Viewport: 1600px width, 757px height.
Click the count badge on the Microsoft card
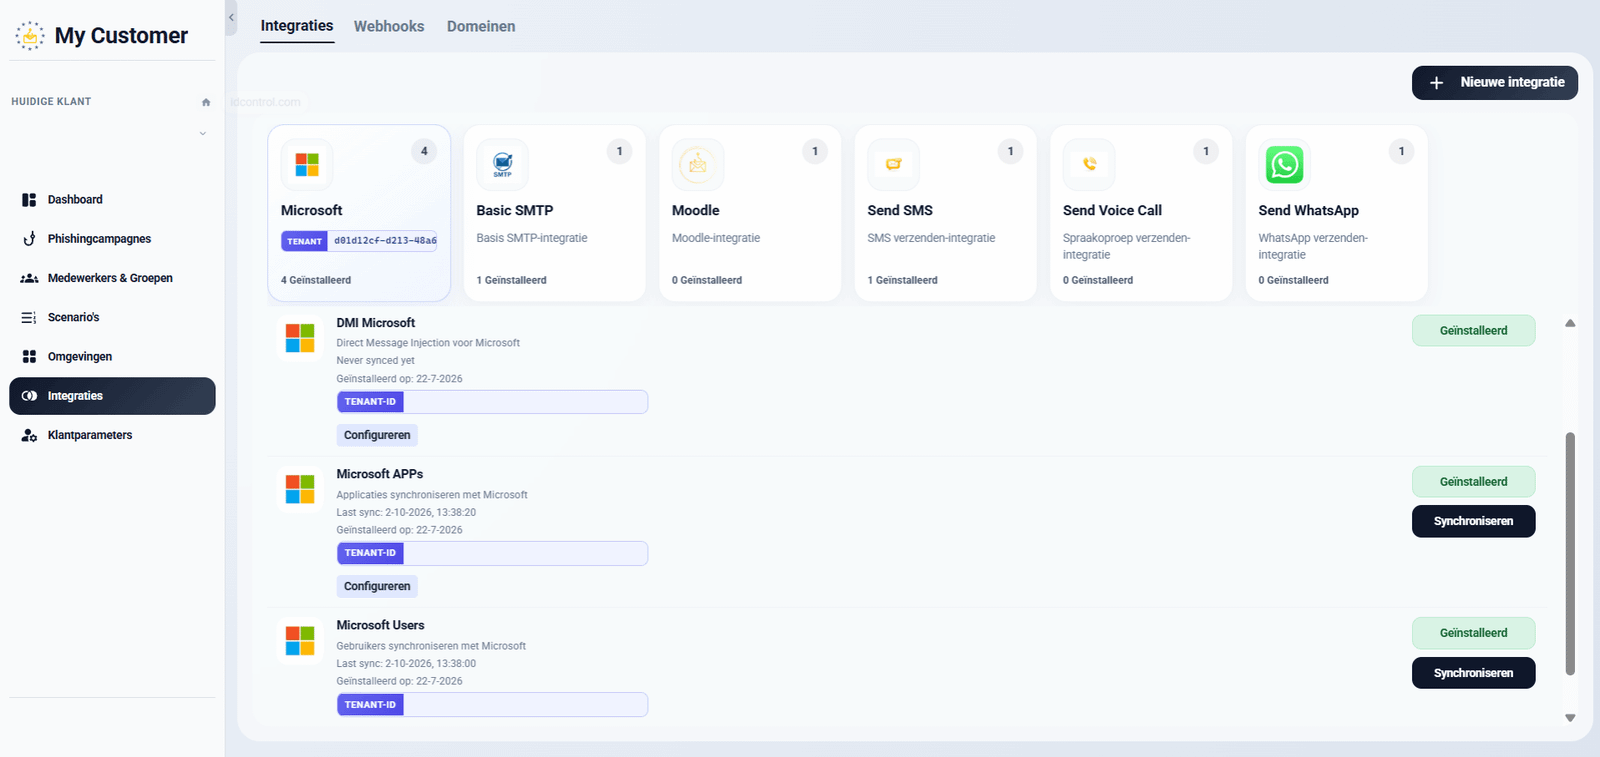coord(424,152)
